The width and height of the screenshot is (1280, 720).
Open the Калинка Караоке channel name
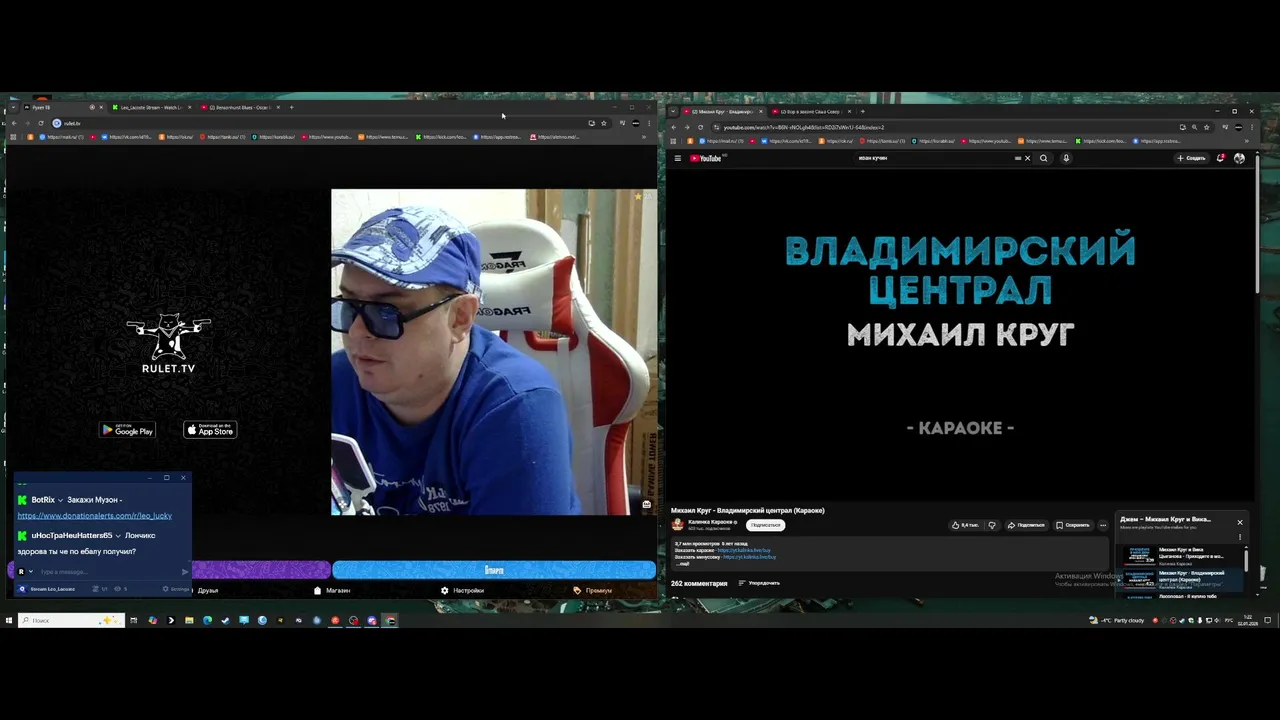(709, 522)
